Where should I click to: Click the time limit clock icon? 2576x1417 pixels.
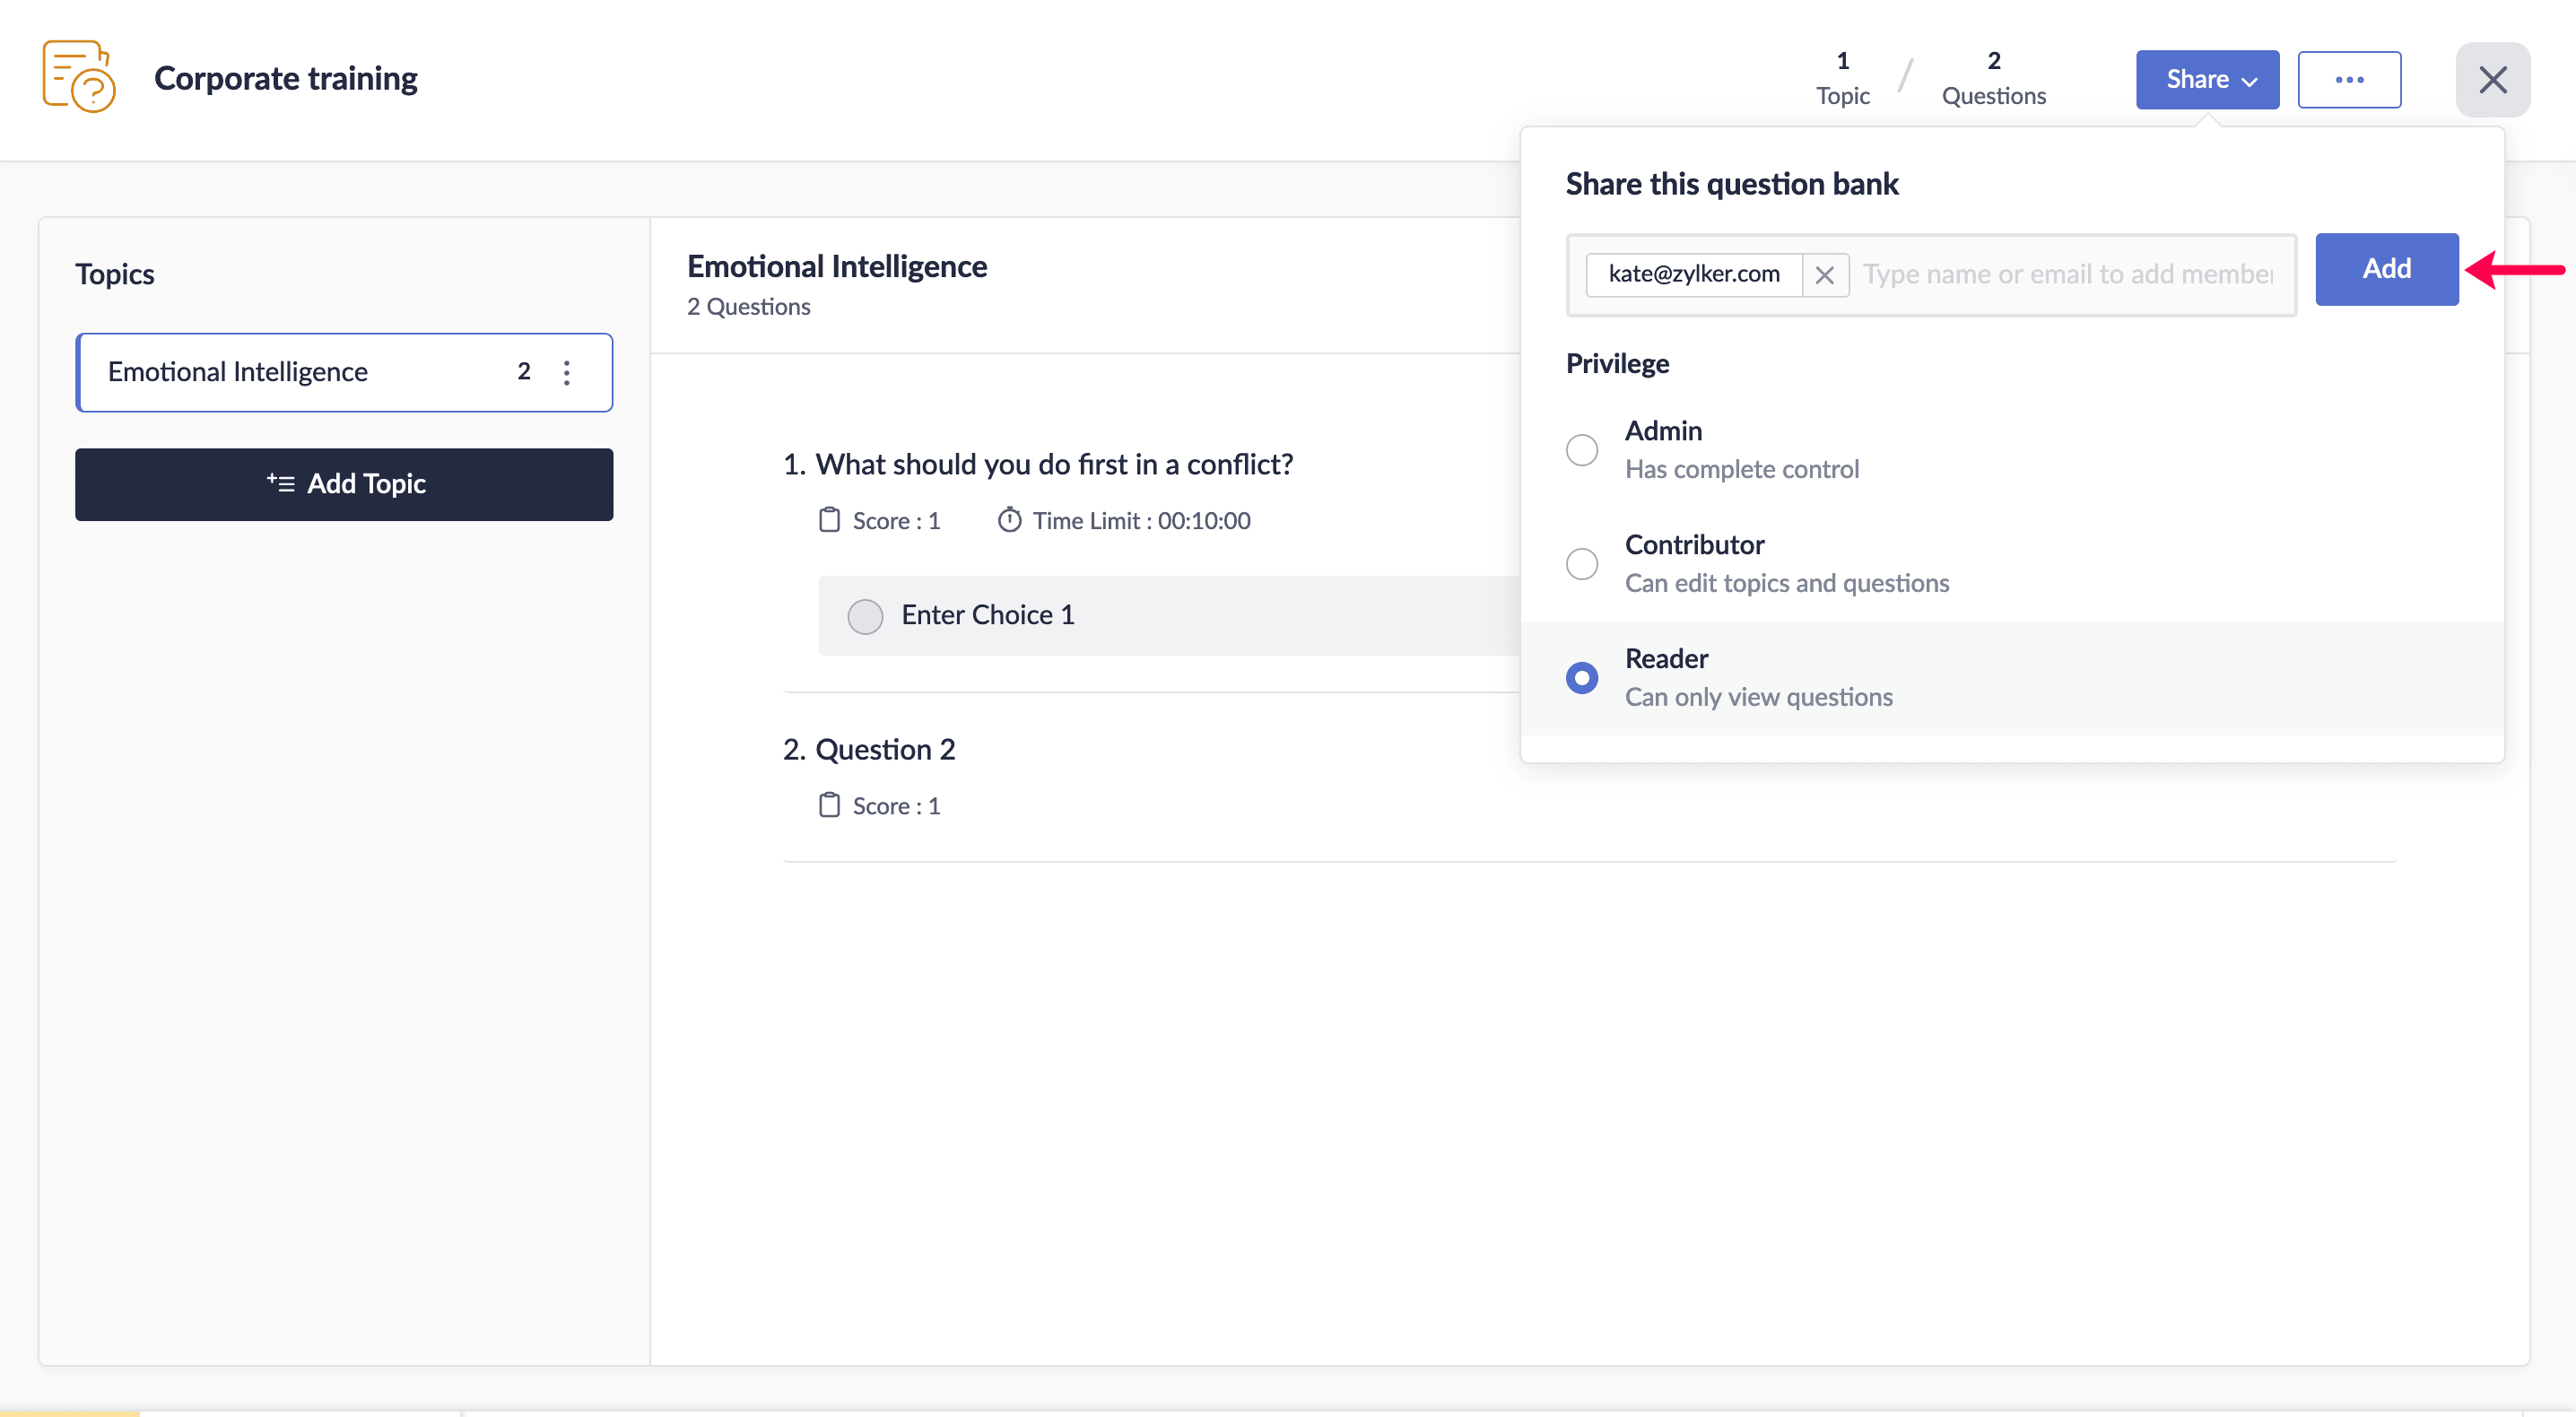1009,520
